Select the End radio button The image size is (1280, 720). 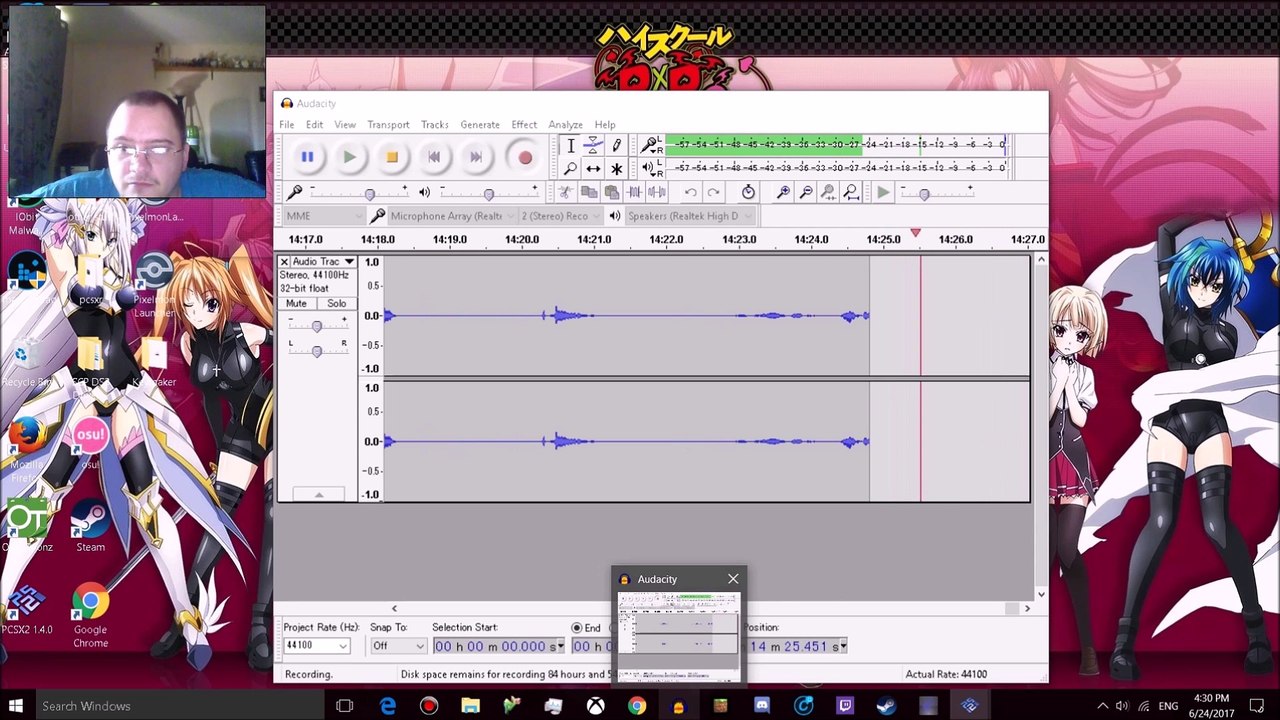577,628
